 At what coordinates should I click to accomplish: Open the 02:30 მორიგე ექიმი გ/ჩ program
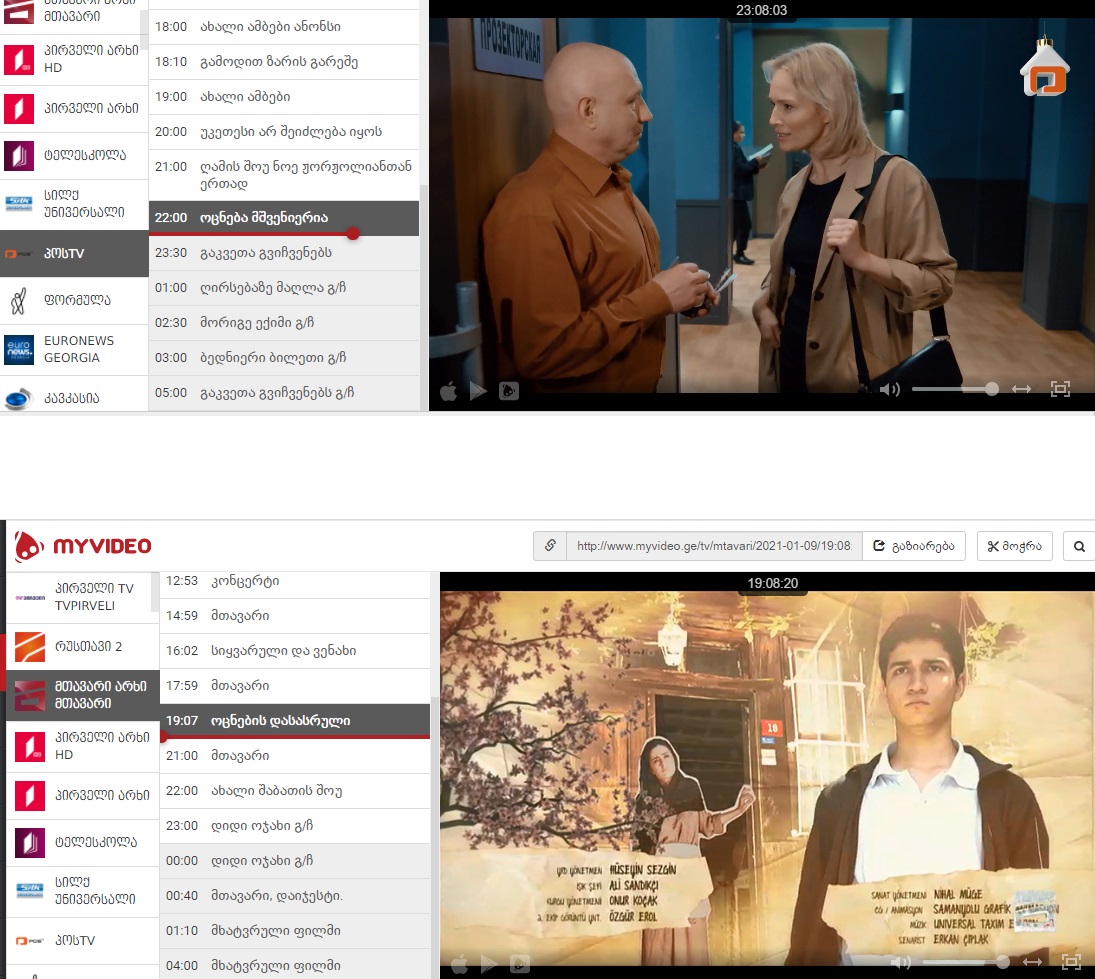coord(284,323)
